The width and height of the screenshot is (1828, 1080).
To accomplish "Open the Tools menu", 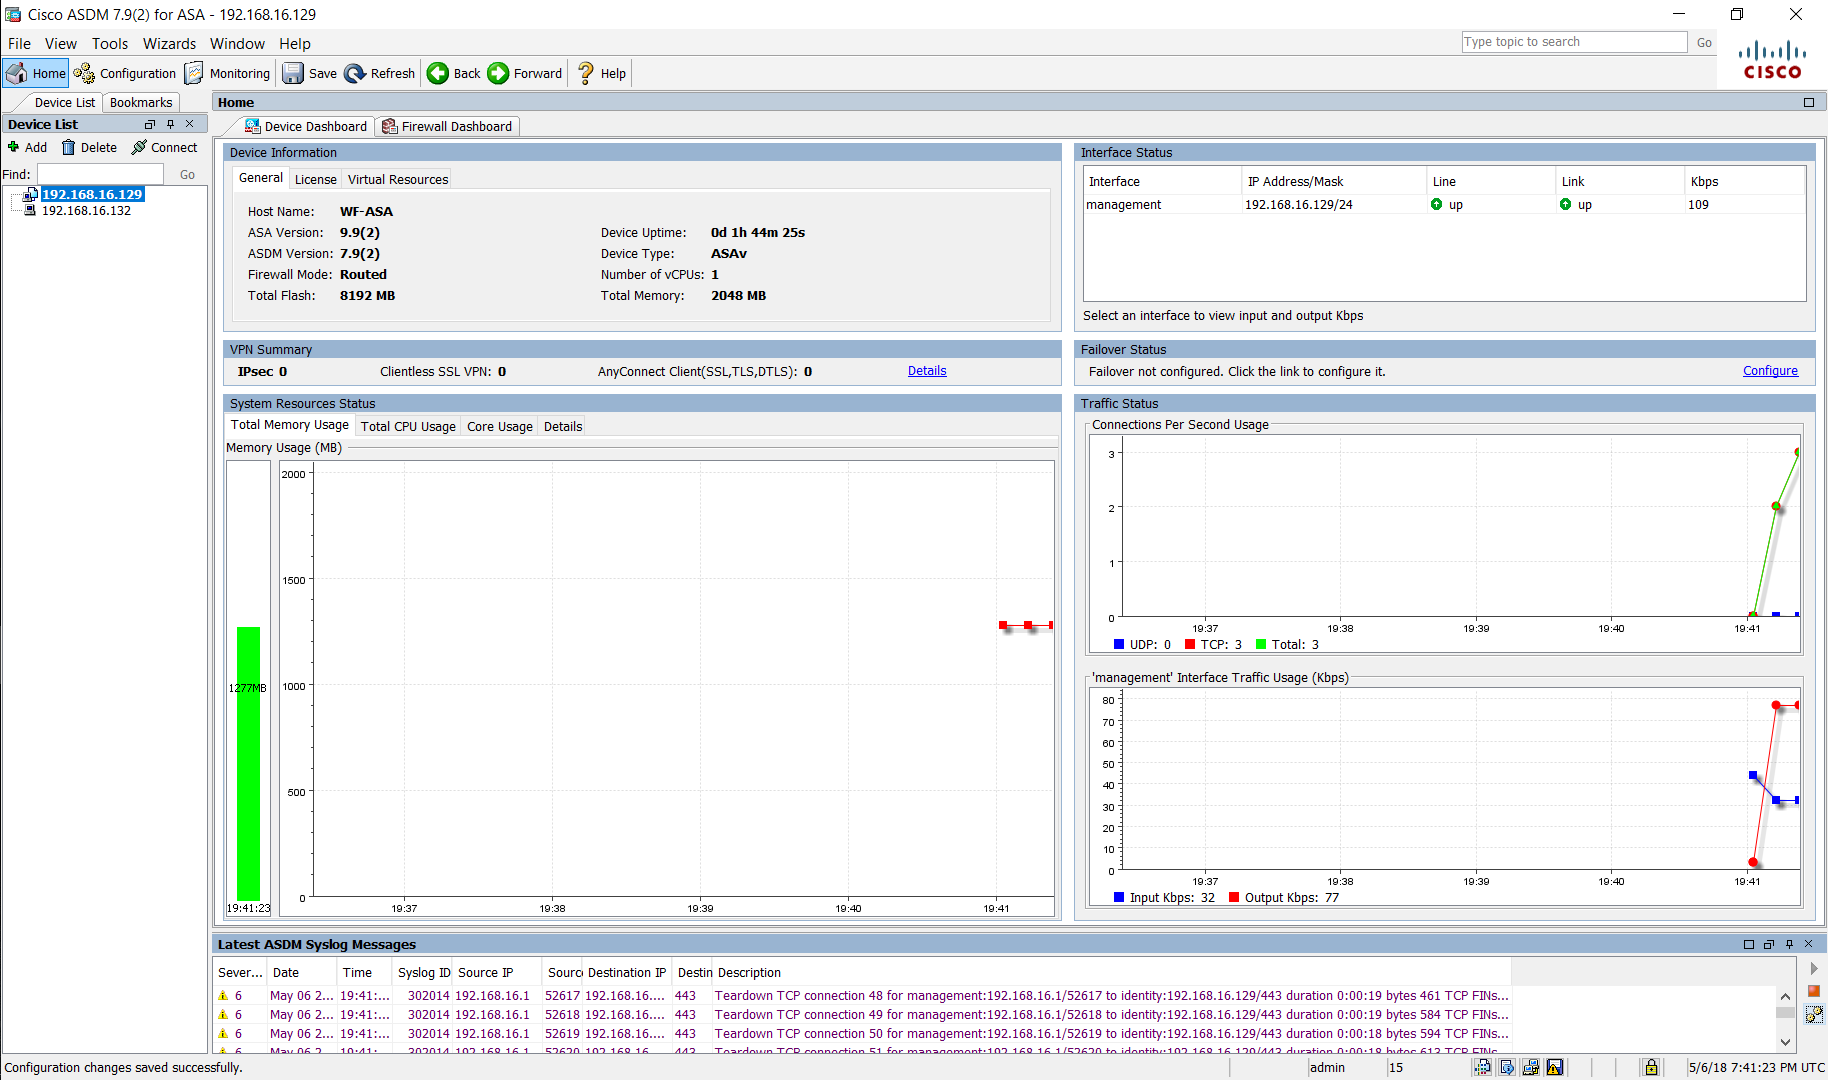I will pyautogui.click(x=110, y=44).
